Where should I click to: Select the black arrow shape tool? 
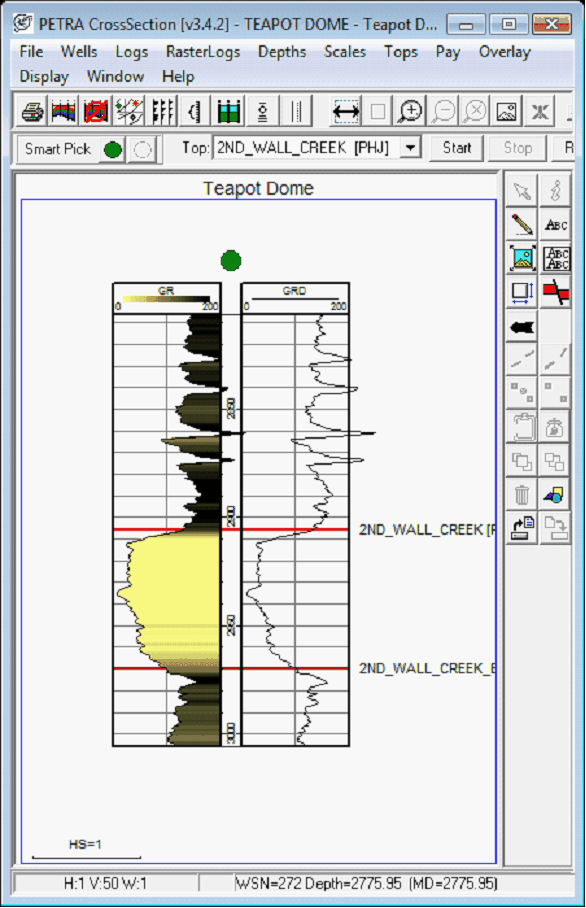click(x=522, y=327)
